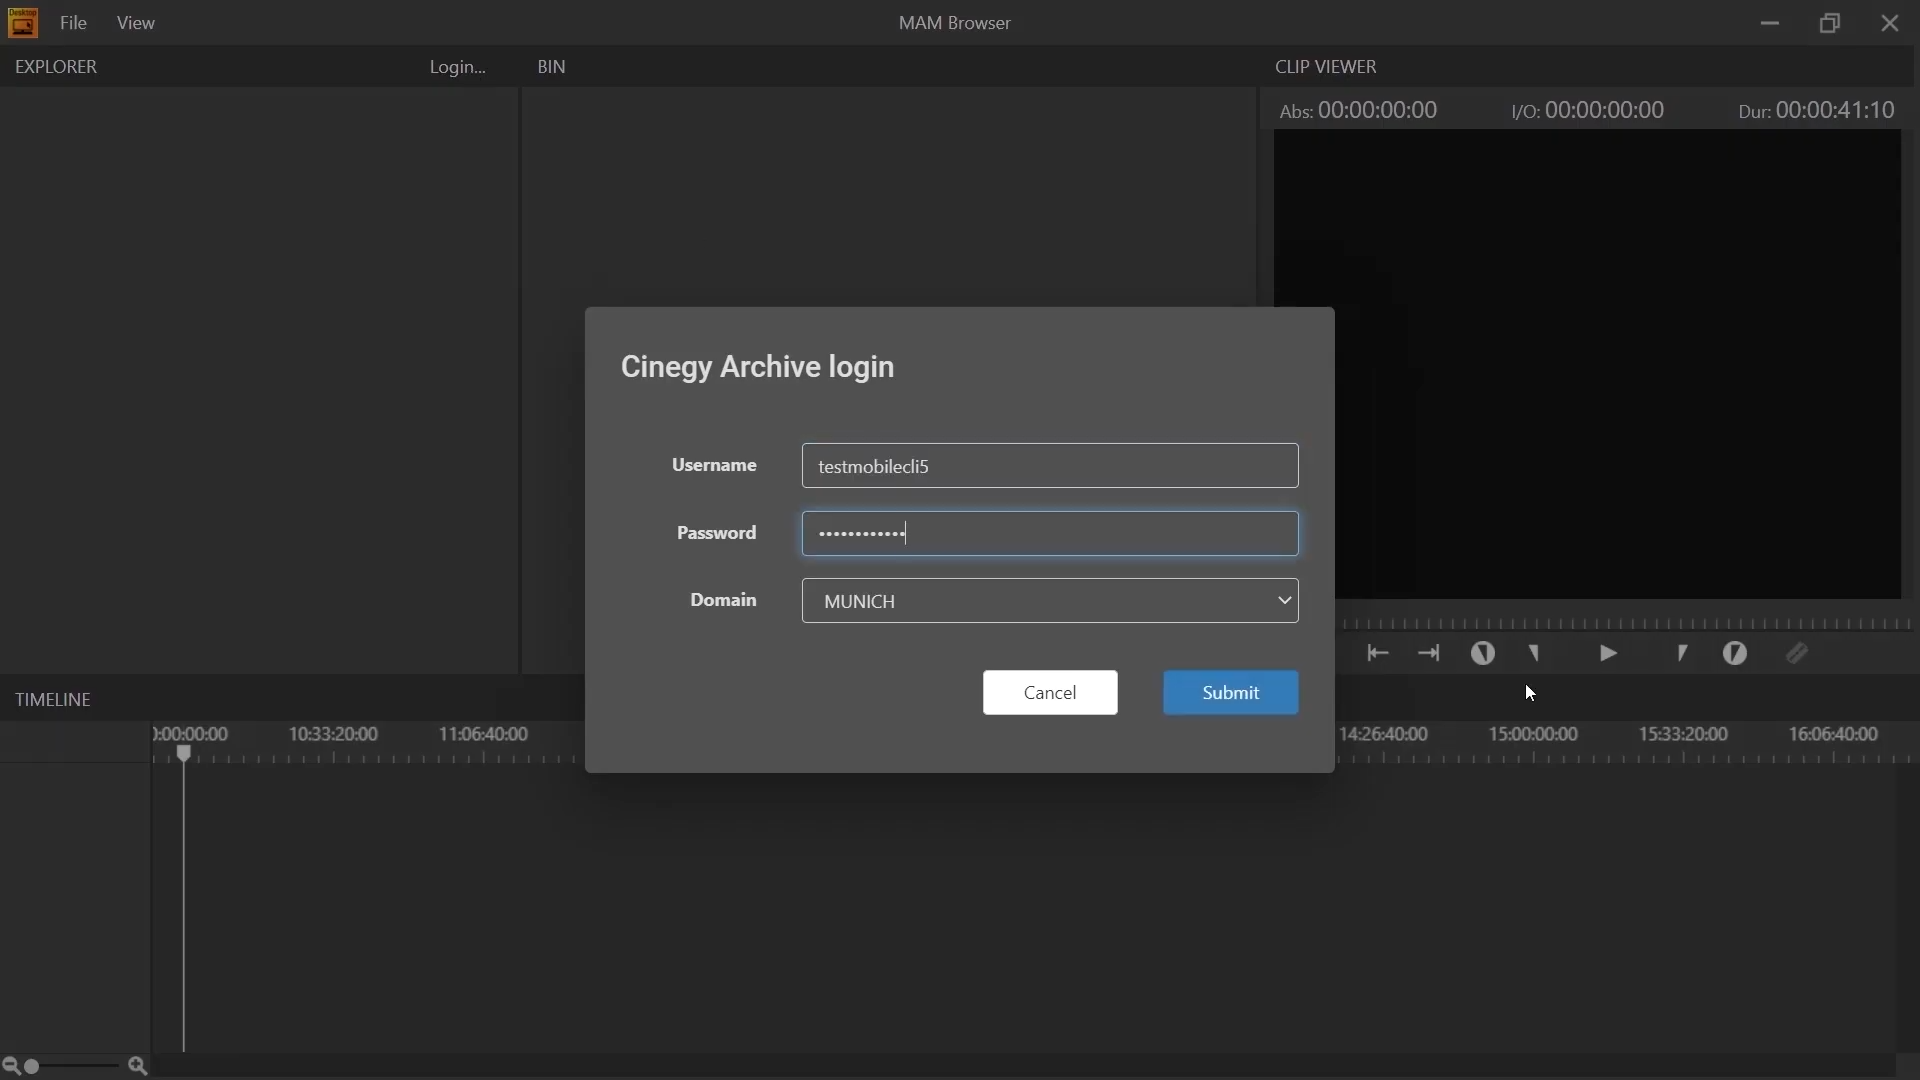
Task: Click into the Password field
Action: [x=1050, y=534]
